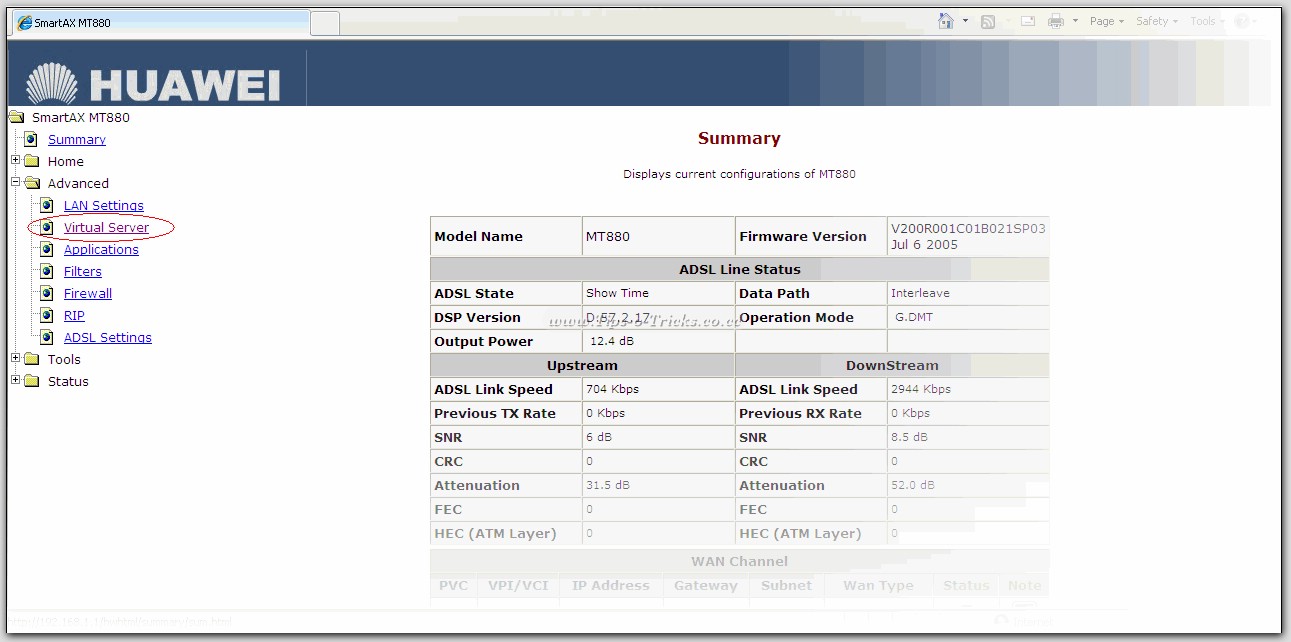Expand the Status folder plus sign
1291x642 pixels.
click(15, 381)
